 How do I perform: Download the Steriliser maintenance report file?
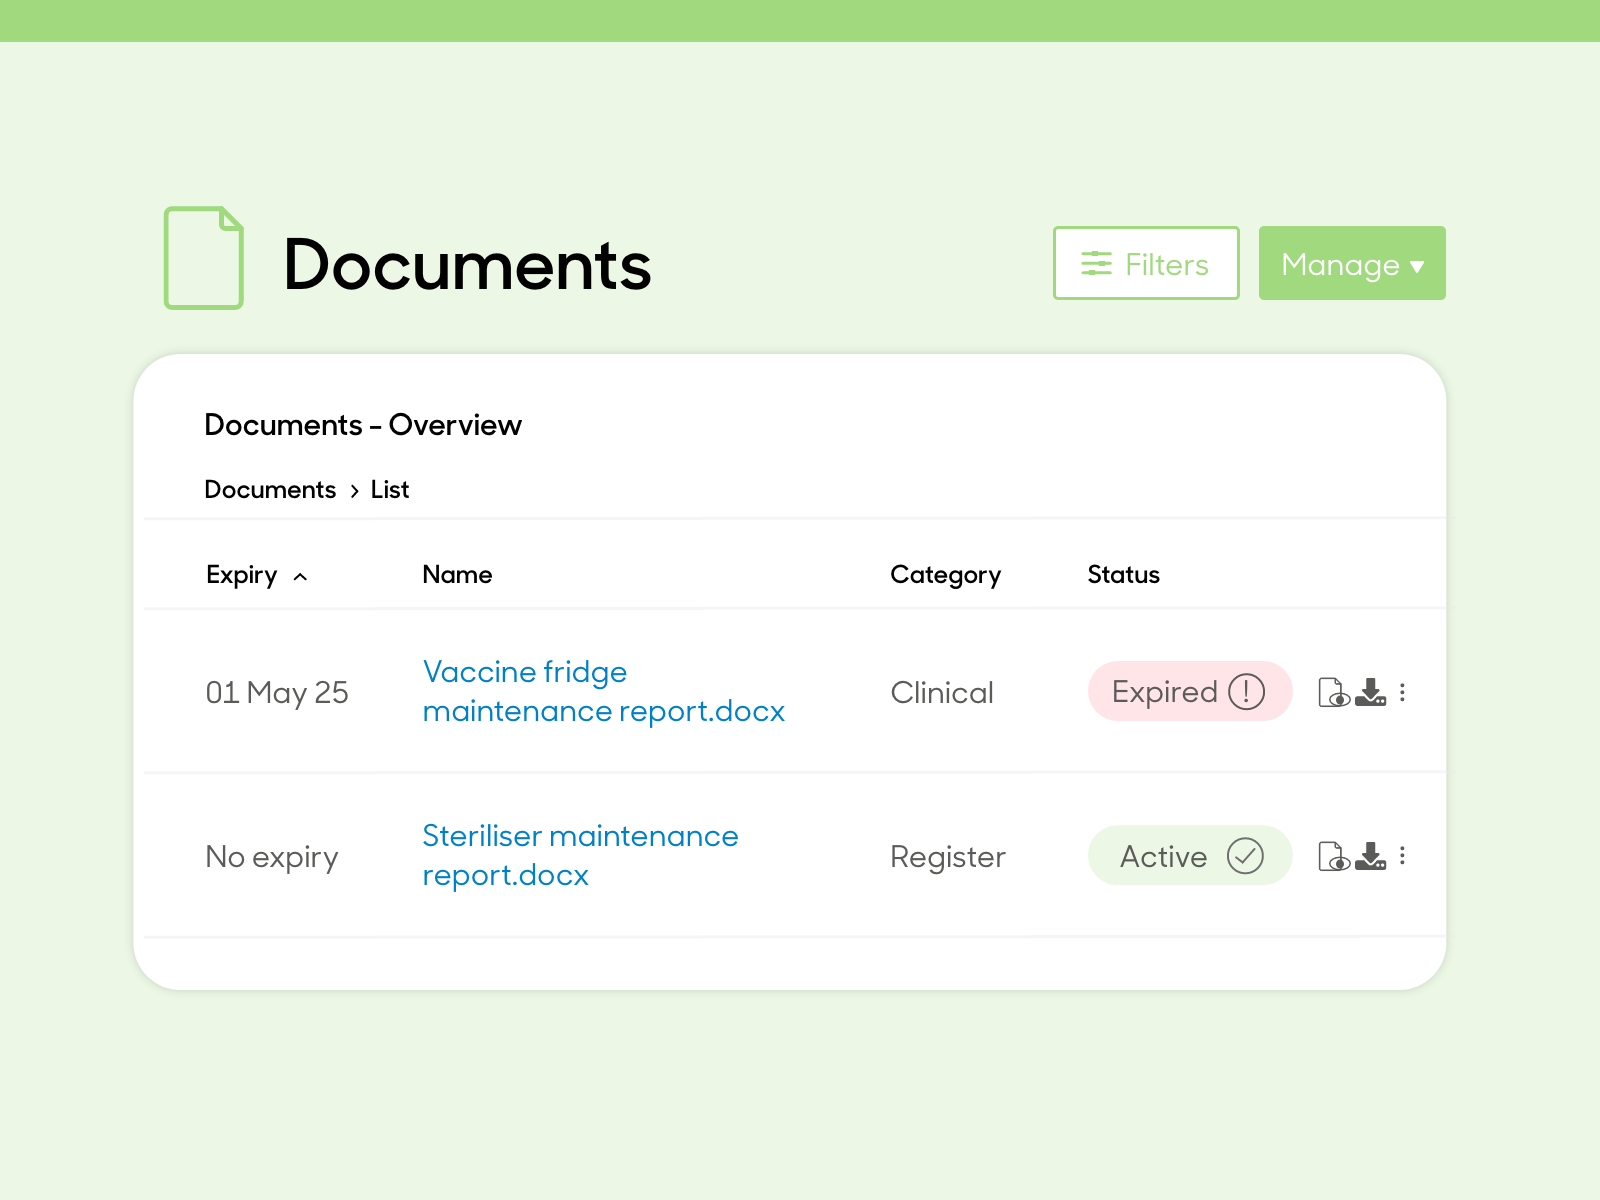coord(1370,856)
